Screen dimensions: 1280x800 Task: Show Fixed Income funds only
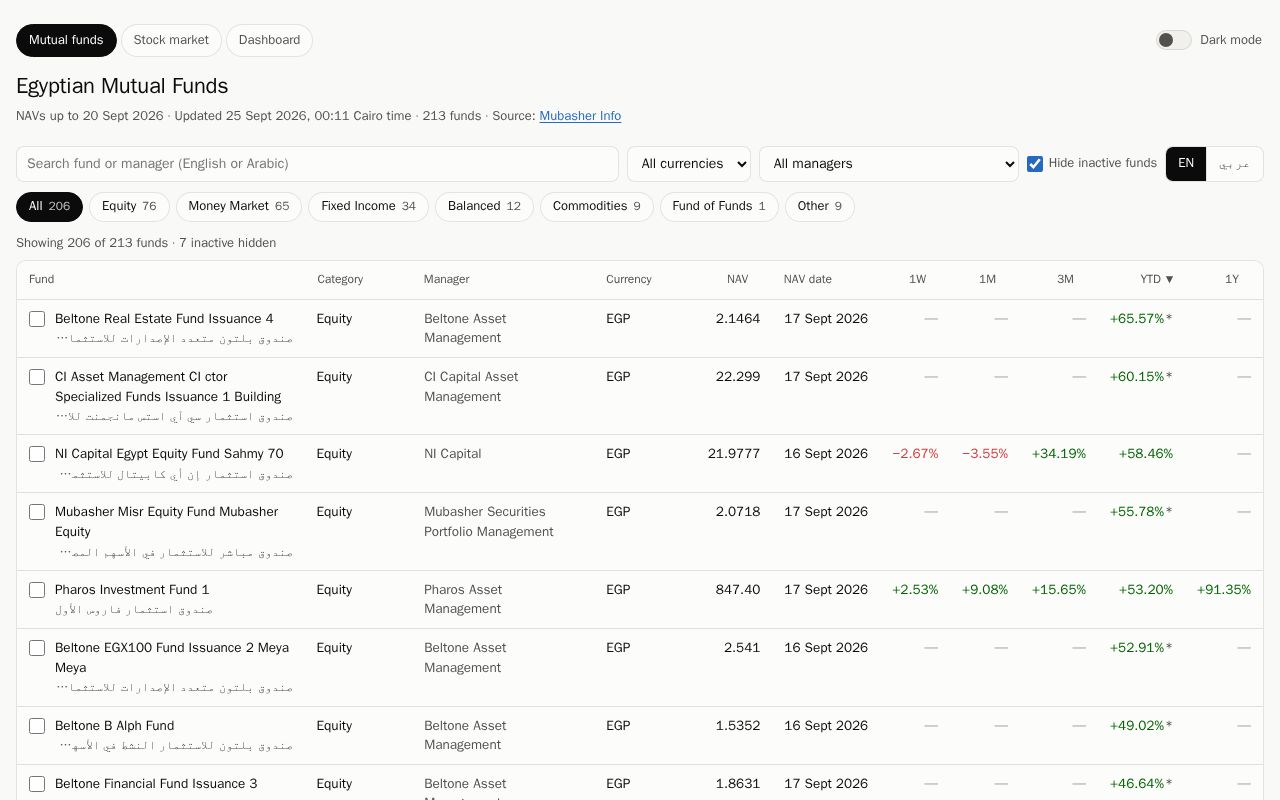pos(368,206)
